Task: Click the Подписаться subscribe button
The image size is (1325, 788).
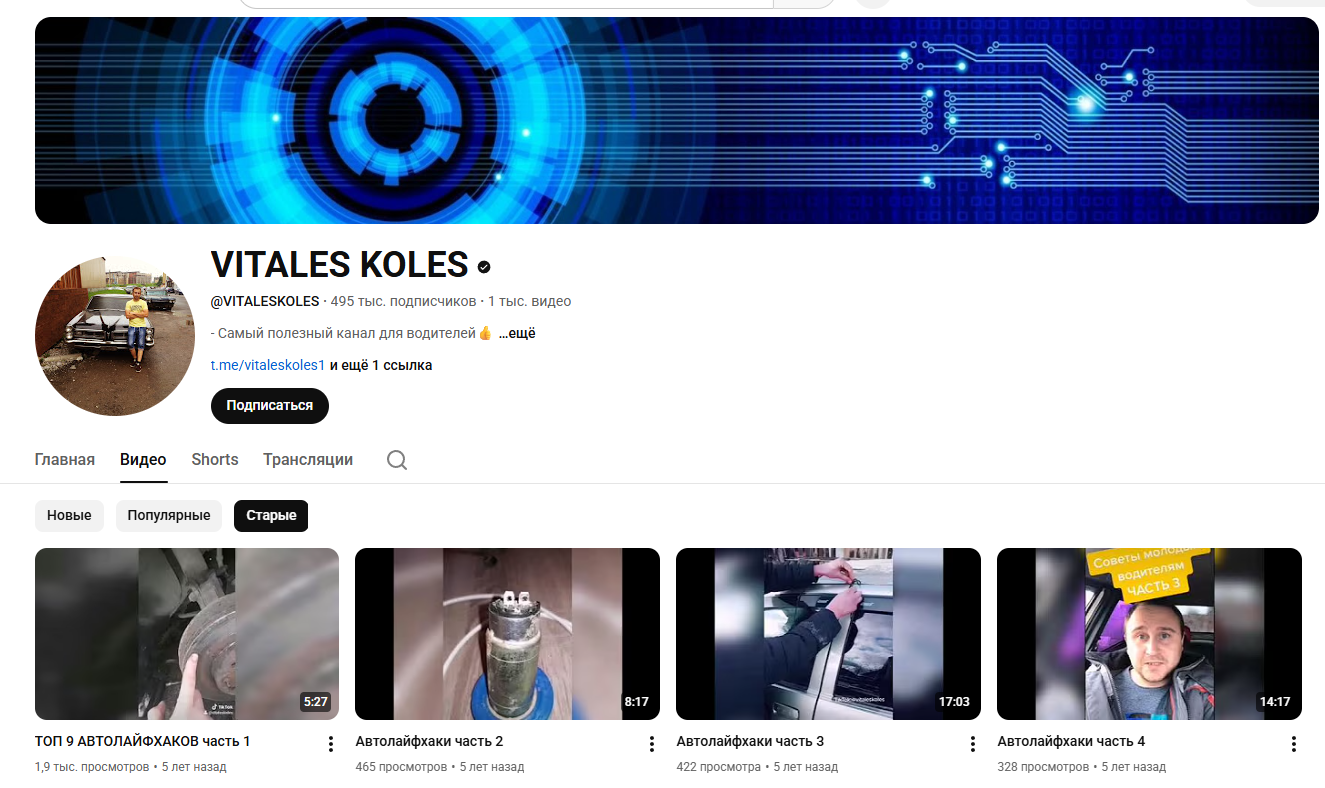Action: pos(270,406)
